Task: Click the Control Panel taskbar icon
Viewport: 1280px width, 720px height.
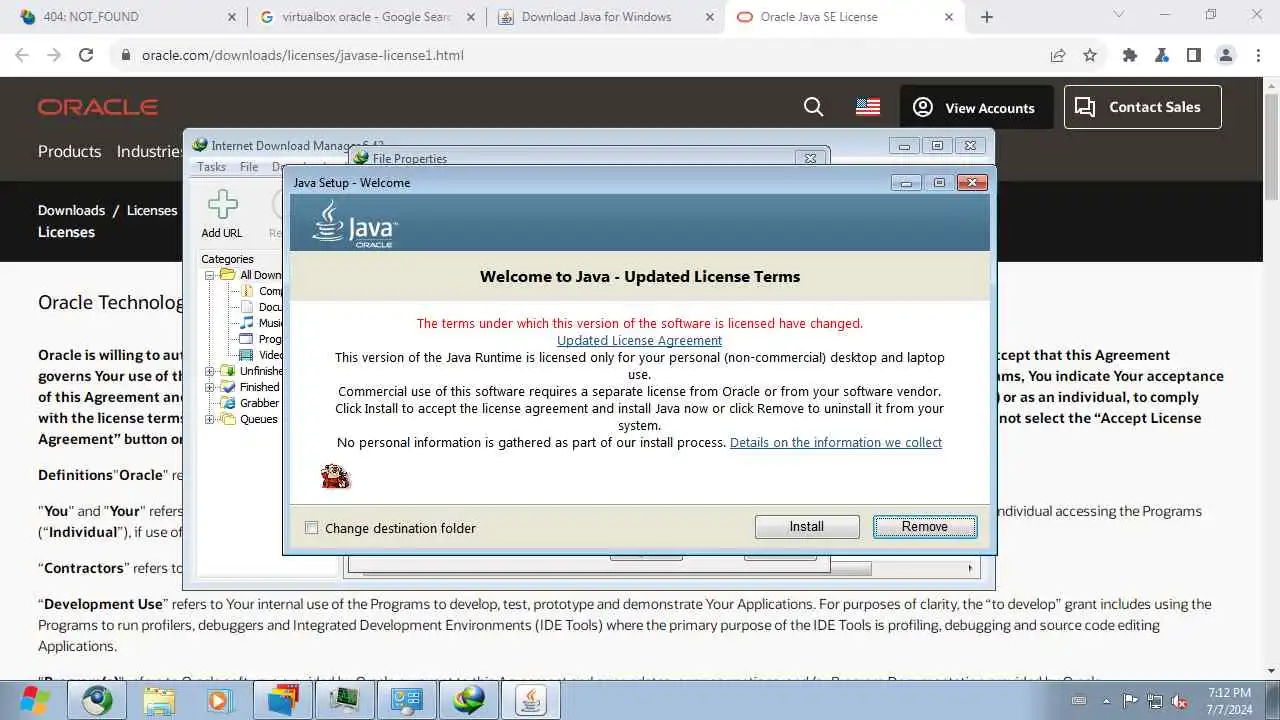Action: 407,700
